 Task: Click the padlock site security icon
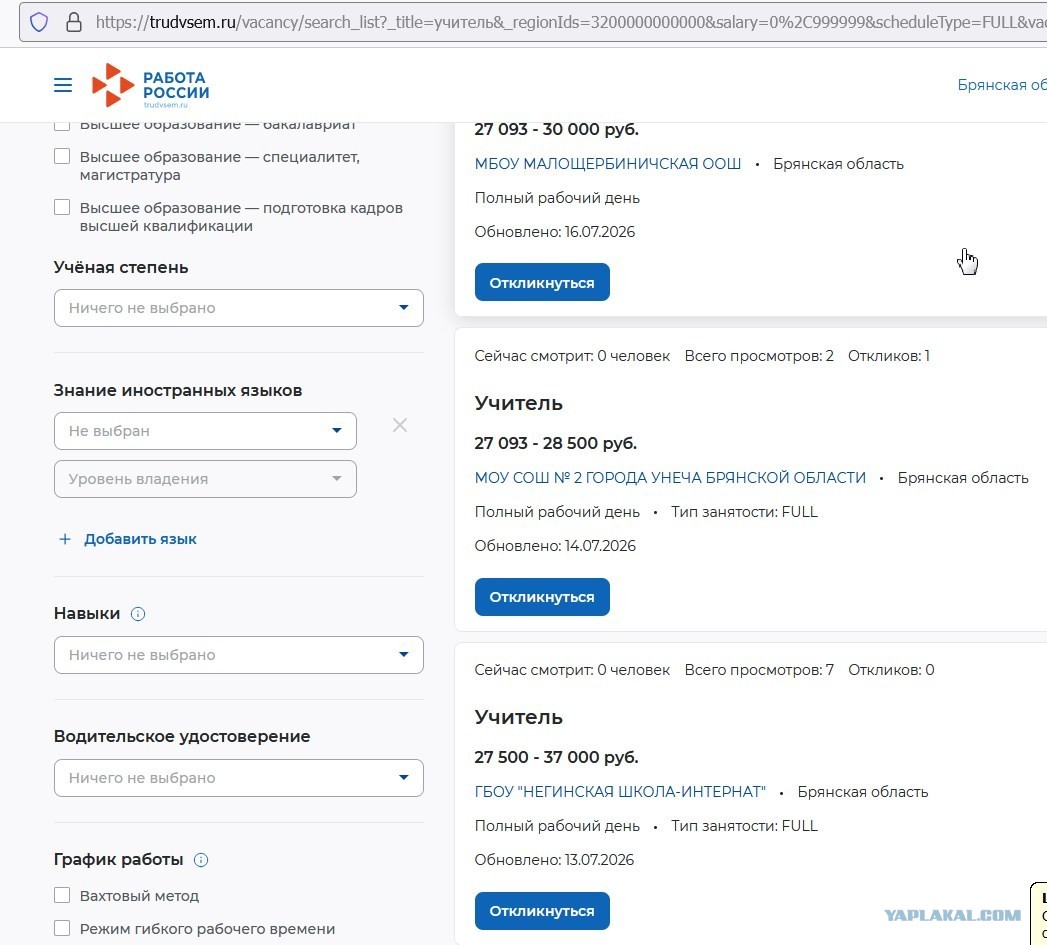click(x=73, y=22)
